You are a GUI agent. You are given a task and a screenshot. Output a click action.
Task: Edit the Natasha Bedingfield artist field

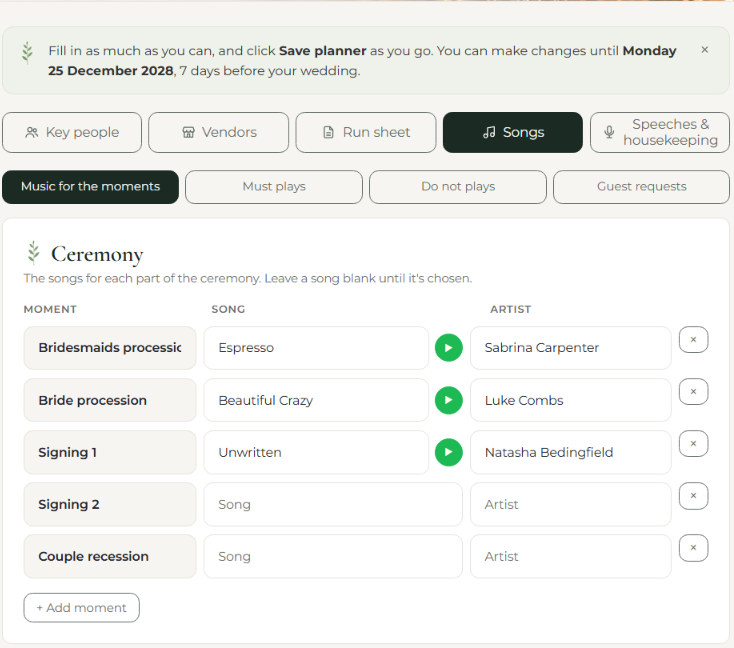[x=571, y=452]
